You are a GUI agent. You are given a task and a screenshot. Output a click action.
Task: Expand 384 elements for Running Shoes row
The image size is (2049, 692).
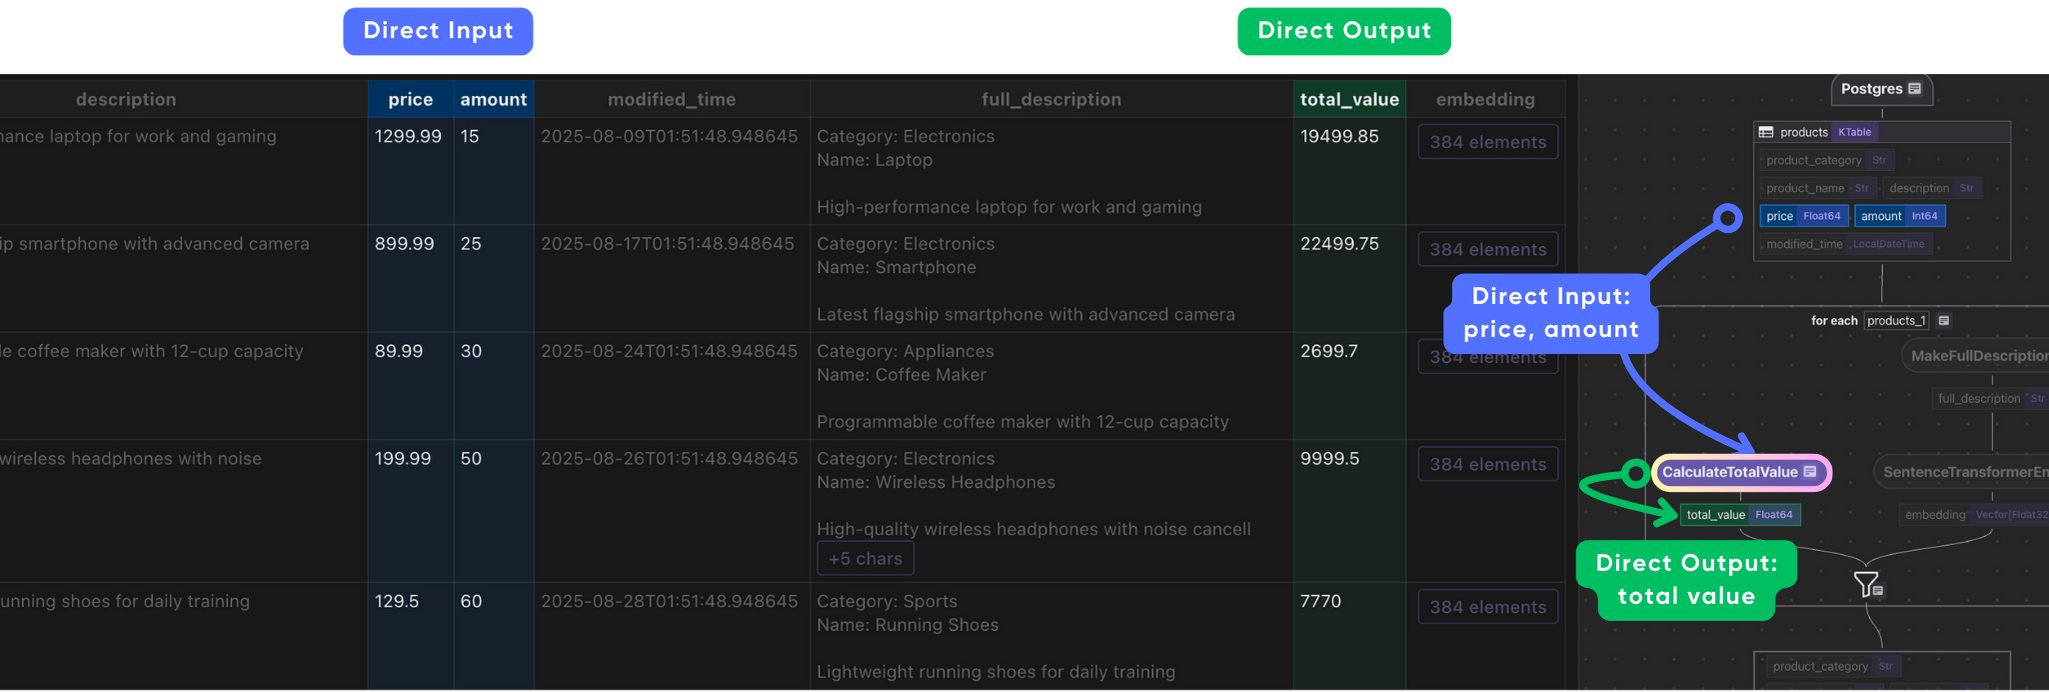pos(1488,607)
